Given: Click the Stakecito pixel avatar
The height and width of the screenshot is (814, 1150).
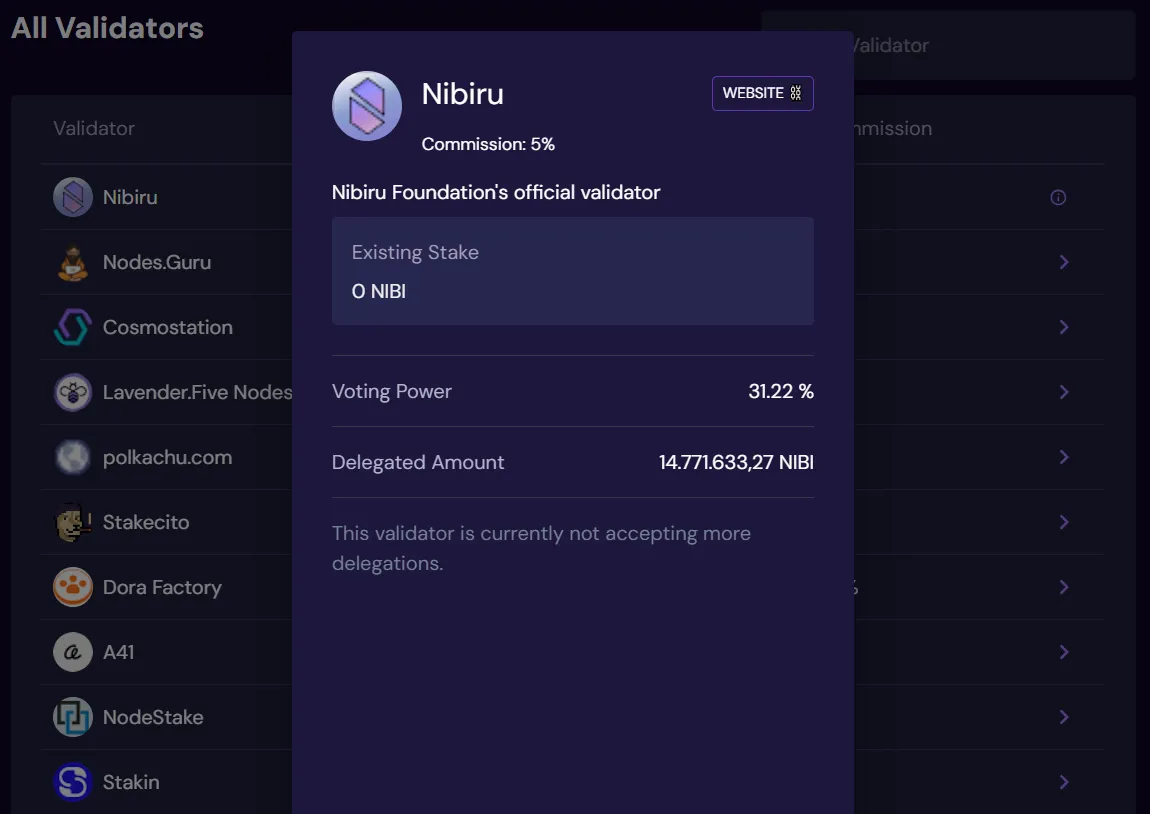Looking at the screenshot, I should point(73,522).
